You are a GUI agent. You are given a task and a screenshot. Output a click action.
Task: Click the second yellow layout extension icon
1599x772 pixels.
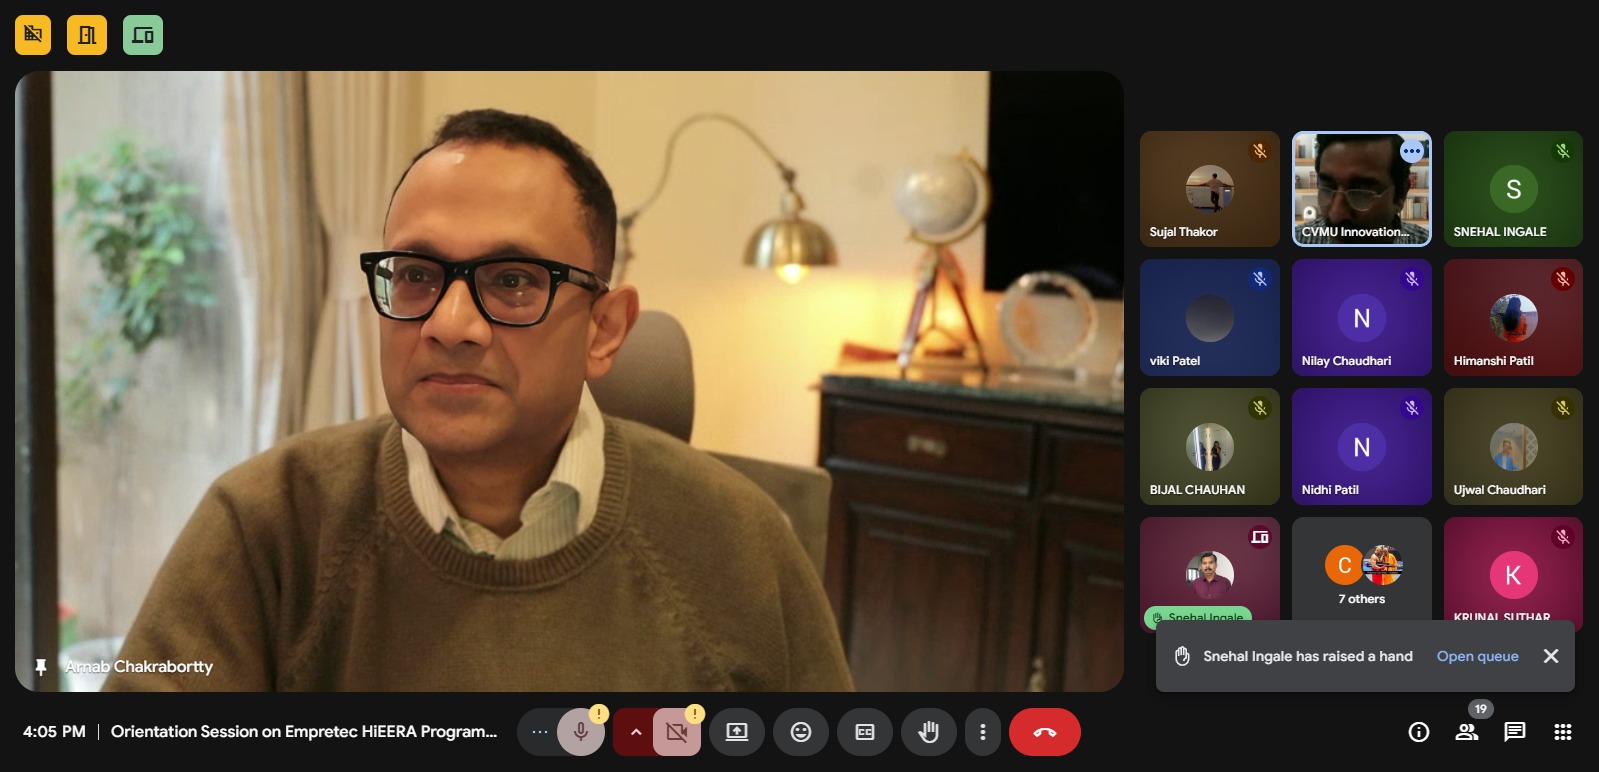(x=87, y=35)
